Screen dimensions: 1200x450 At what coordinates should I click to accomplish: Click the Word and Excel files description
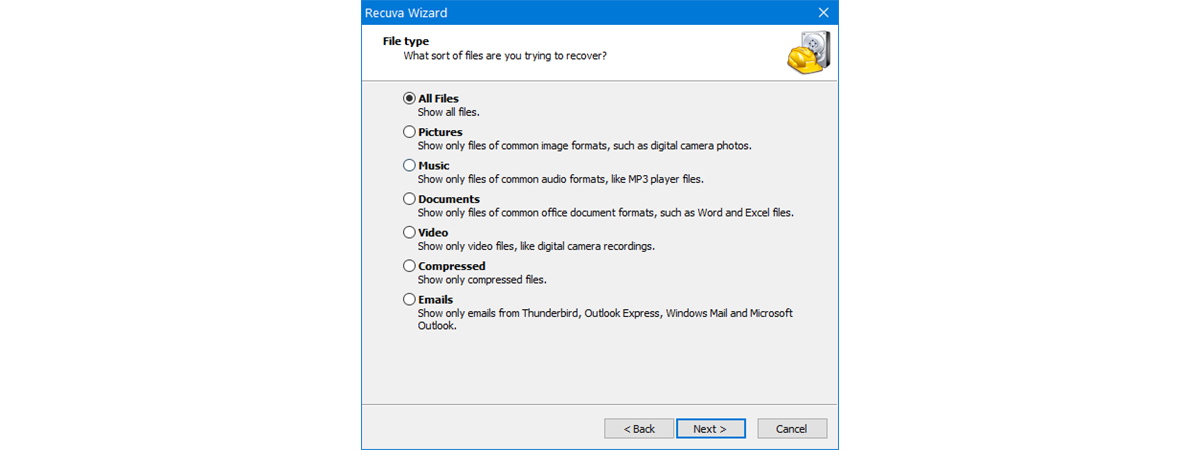(606, 213)
